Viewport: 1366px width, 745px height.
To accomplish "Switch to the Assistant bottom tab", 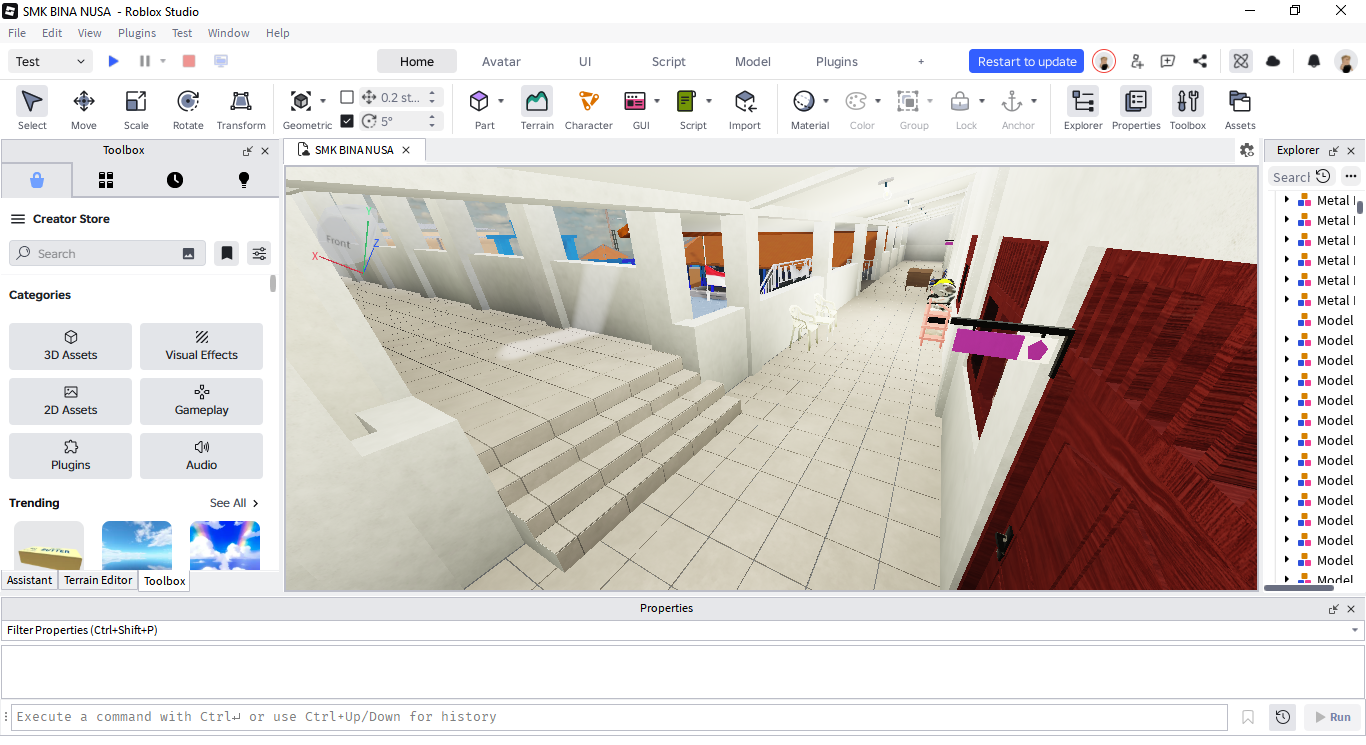I will point(30,580).
